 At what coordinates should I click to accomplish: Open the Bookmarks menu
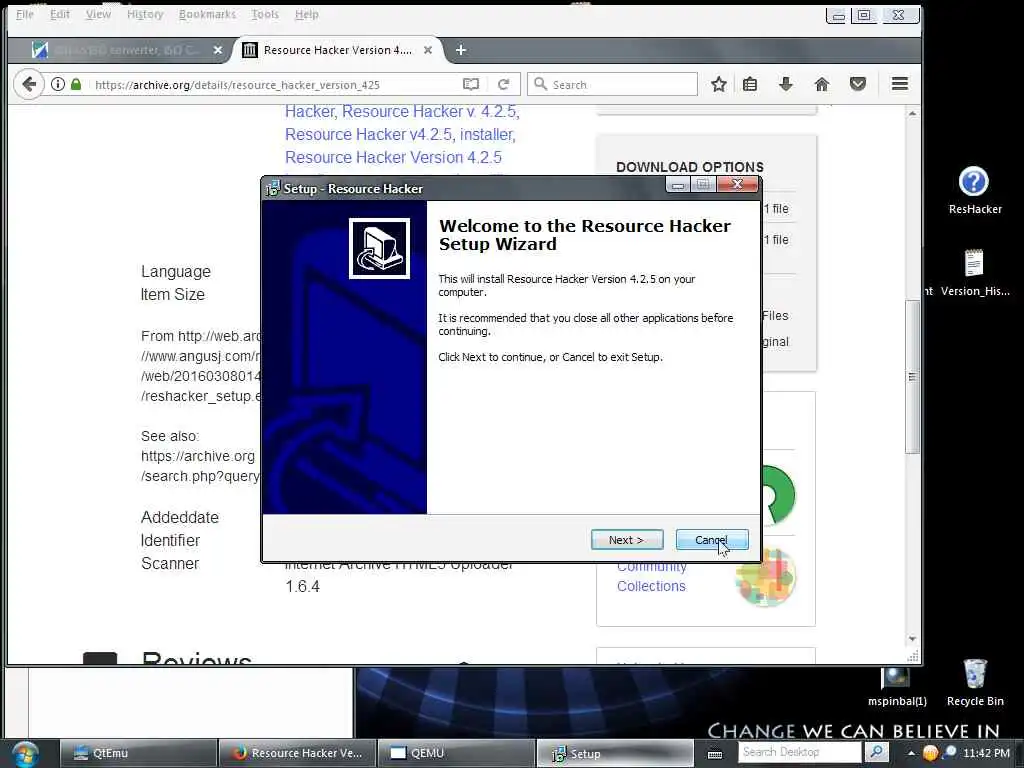[x=207, y=14]
